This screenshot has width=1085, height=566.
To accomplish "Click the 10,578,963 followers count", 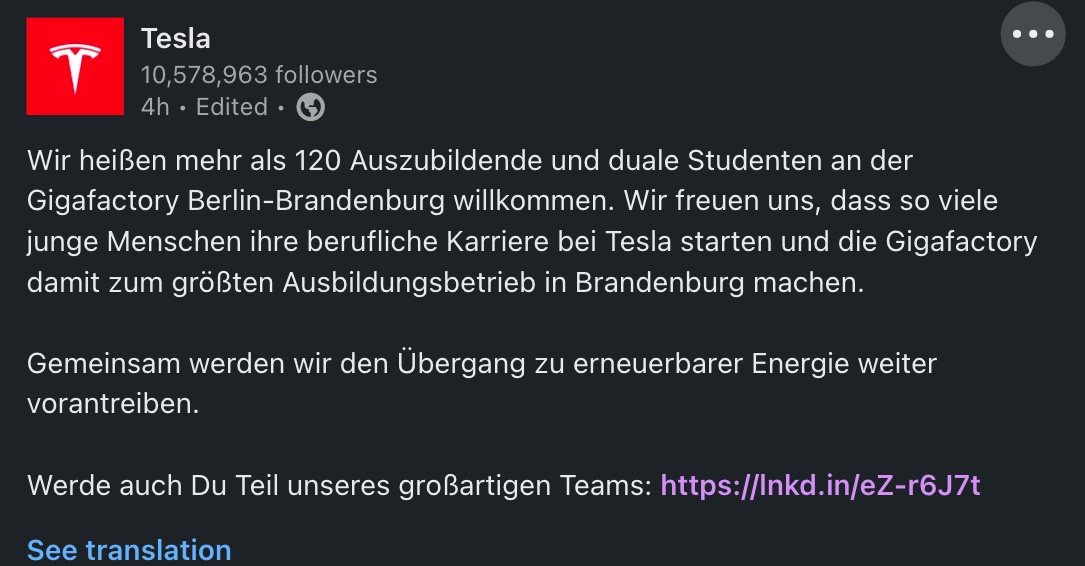I will pos(259,75).
